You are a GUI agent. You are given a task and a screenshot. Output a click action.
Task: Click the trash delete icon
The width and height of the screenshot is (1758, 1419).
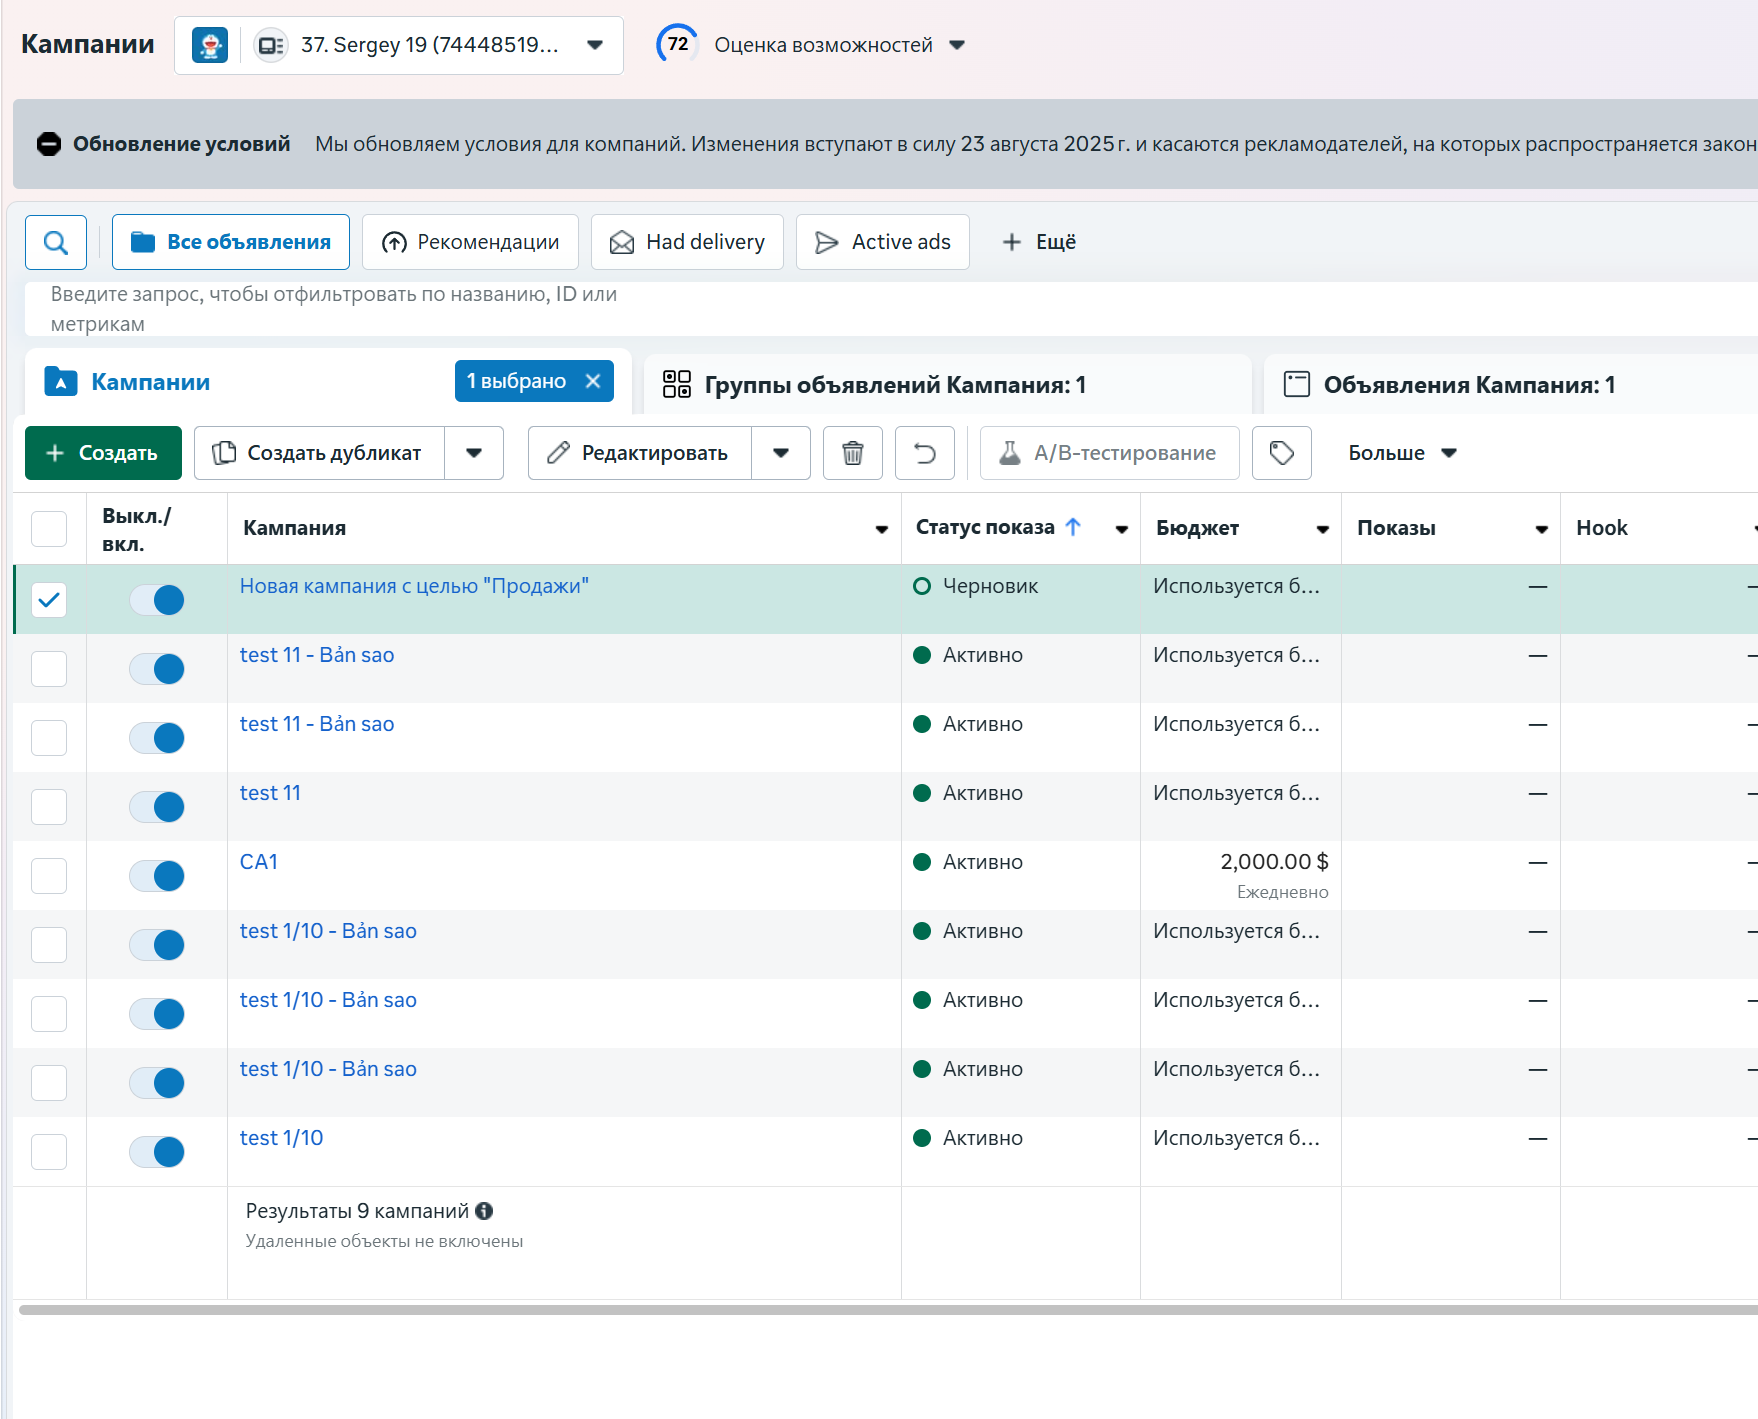click(x=852, y=453)
